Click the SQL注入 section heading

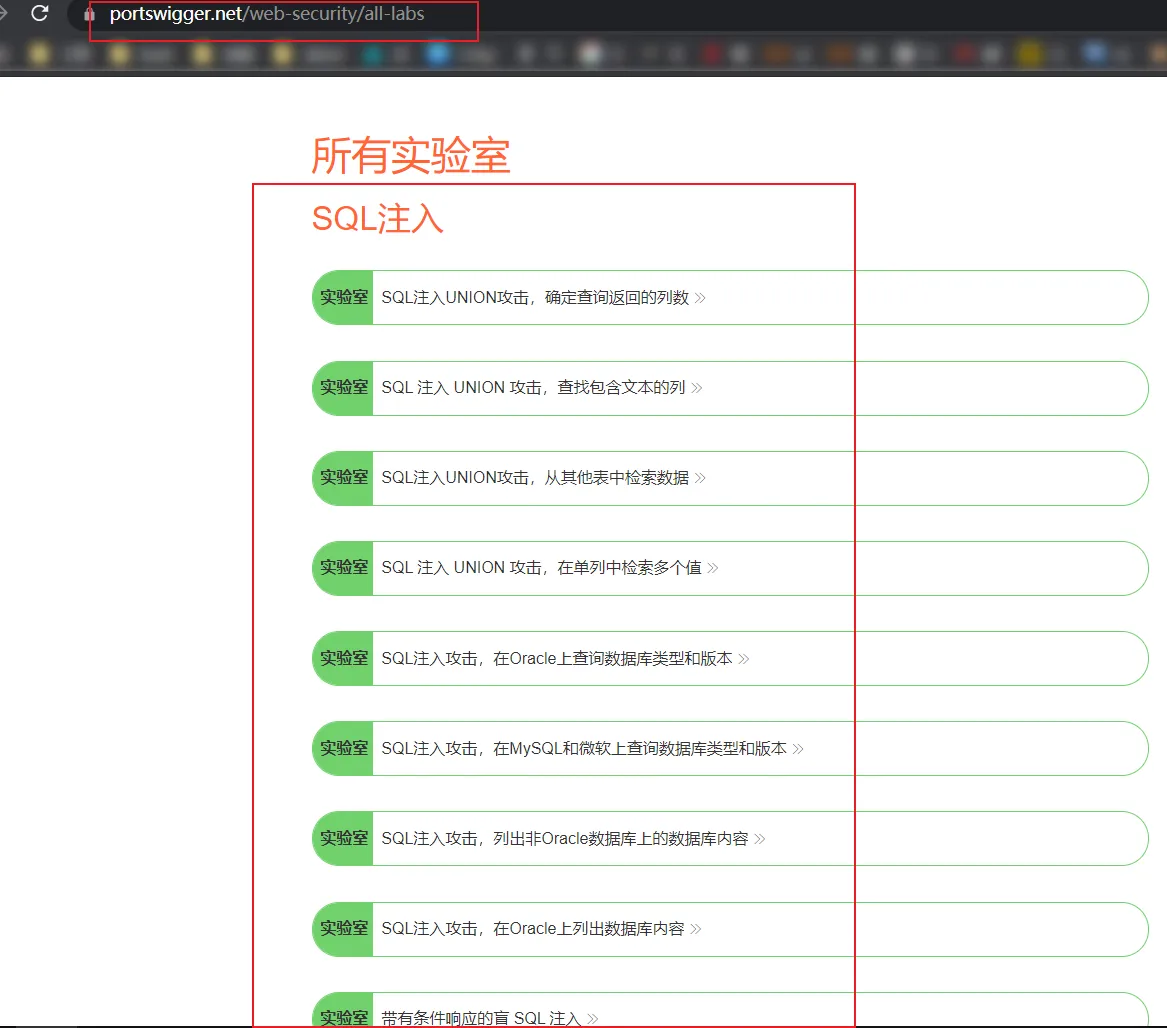pyautogui.click(x=377, y=219)
